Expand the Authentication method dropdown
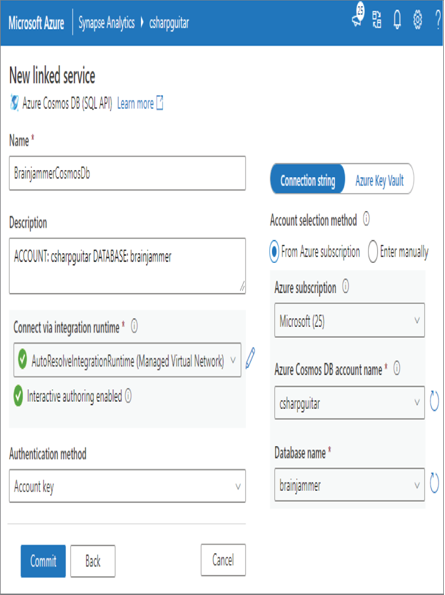This screenshot has width=445, height=595. [127, 486]
